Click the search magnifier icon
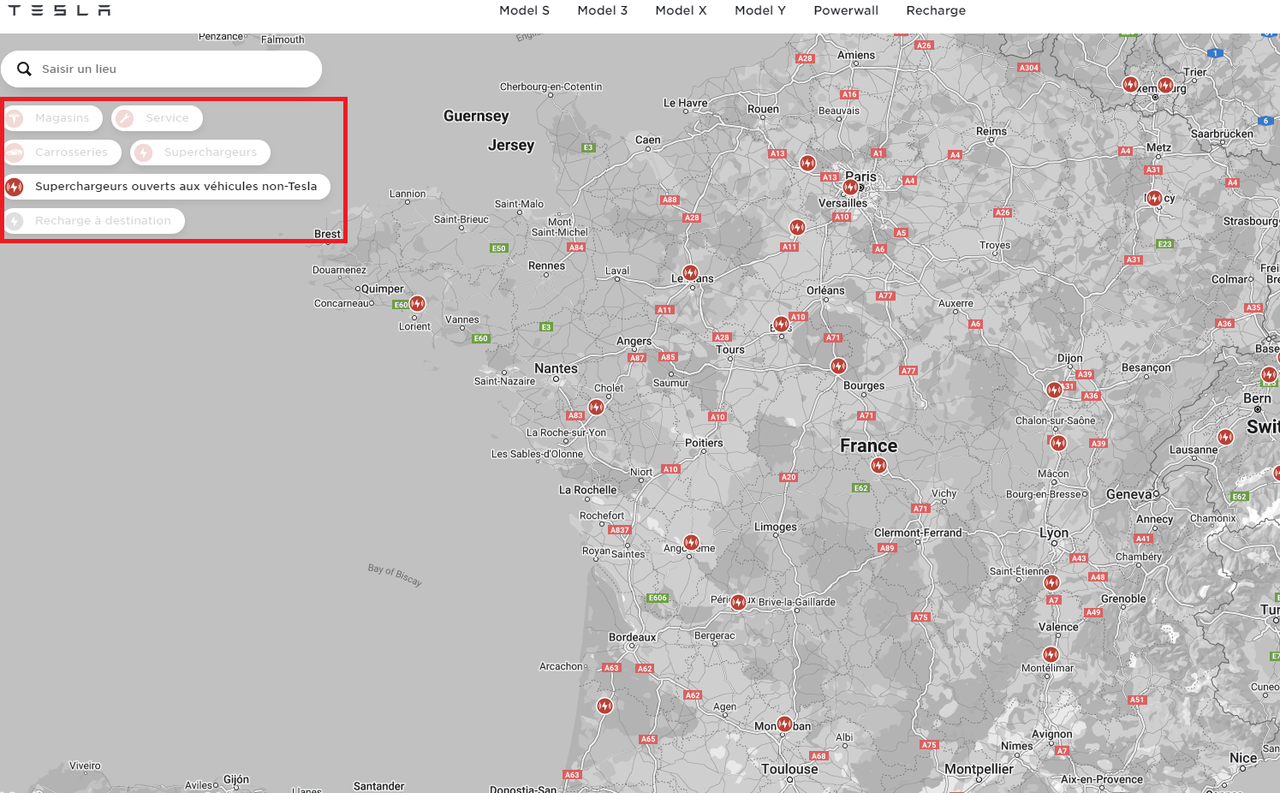Viewport: 1280px width, 793px height. tap(24, 69)
